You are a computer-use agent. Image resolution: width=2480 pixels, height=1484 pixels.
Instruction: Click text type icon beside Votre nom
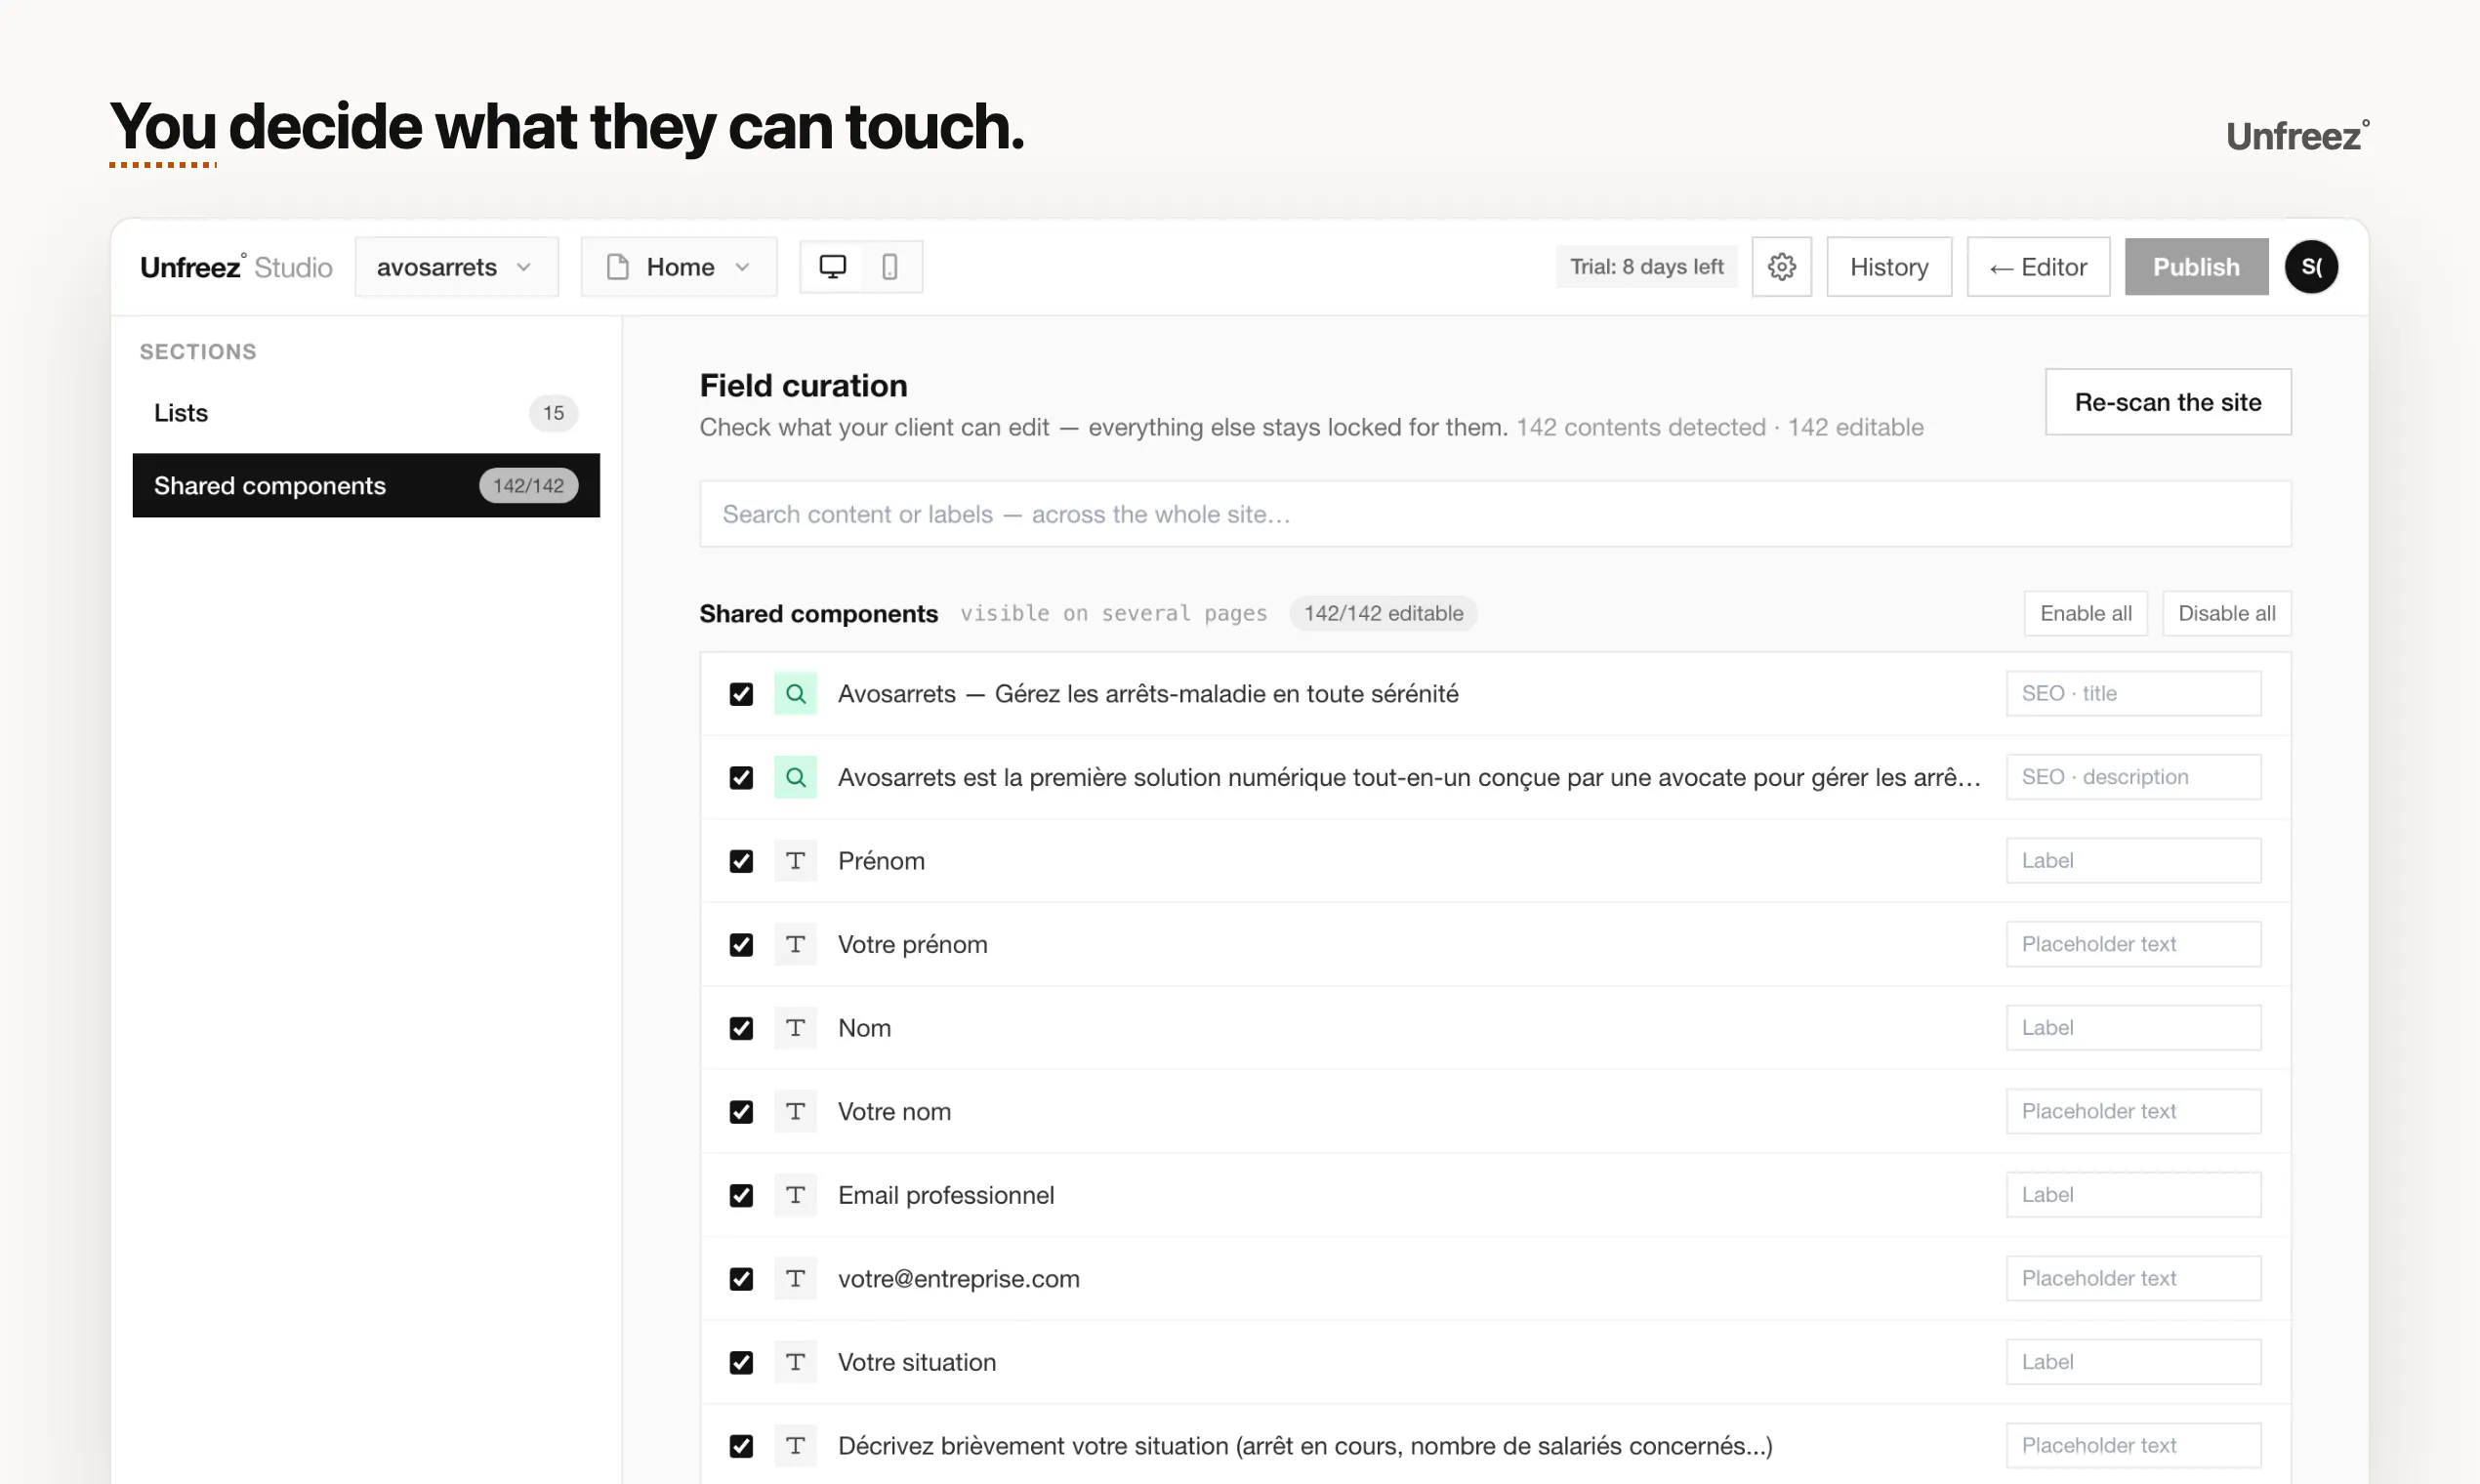coord(795,1112)
